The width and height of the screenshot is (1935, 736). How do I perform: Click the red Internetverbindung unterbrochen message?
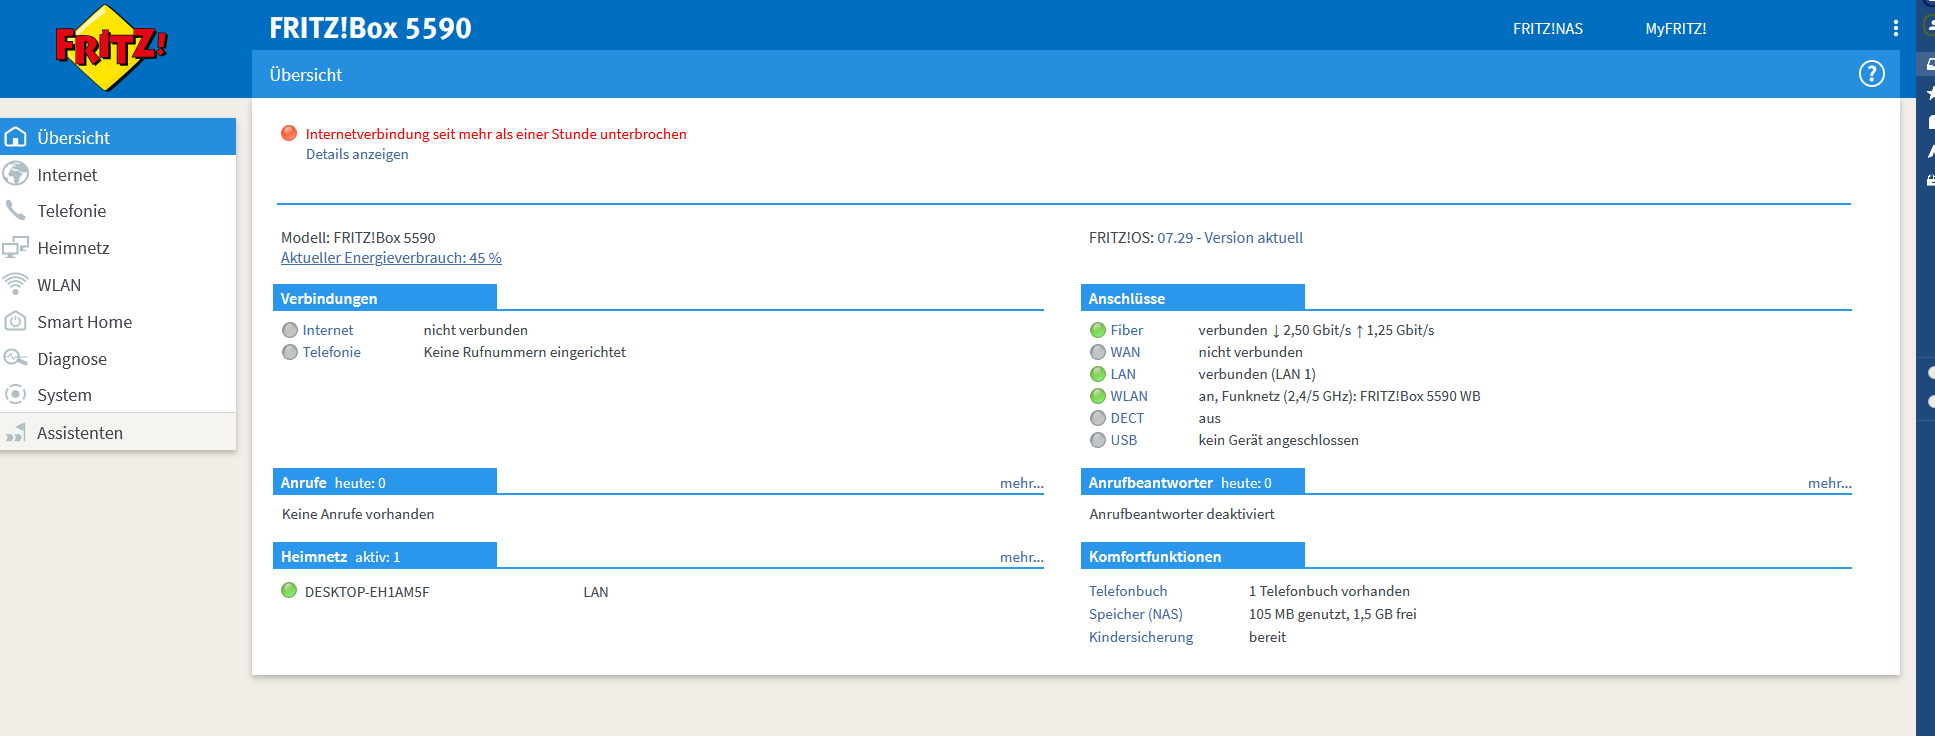click(x=496, y=134)
